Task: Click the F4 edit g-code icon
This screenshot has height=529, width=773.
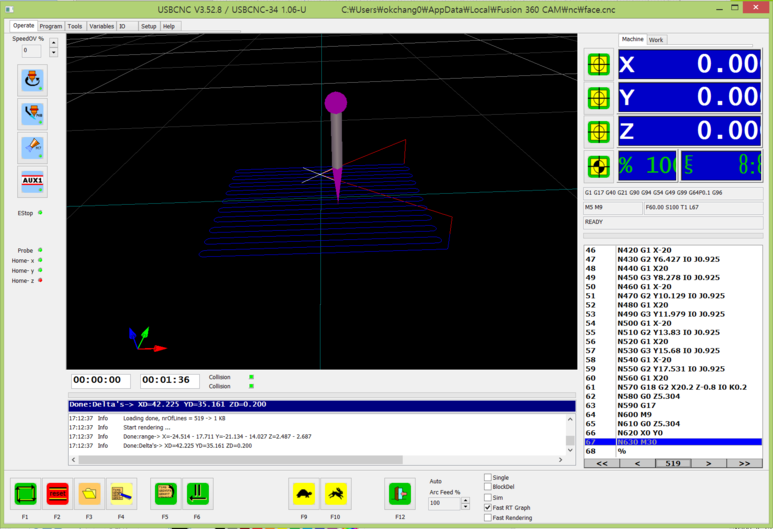Action: click(121, 494)
